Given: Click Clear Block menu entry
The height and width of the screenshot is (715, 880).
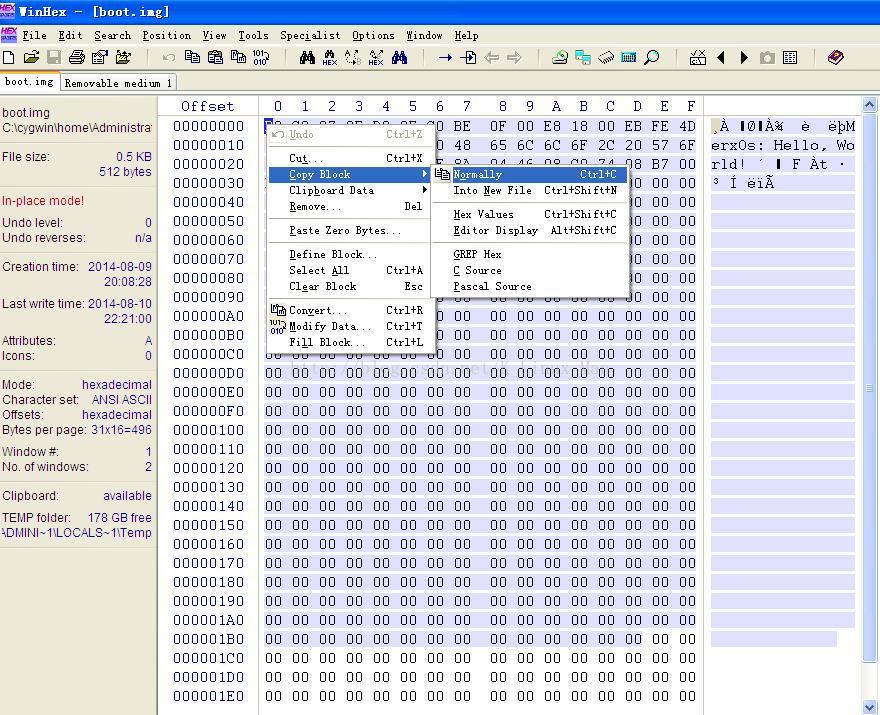Looking at the screenshot, I should click(x=351, y=286).
